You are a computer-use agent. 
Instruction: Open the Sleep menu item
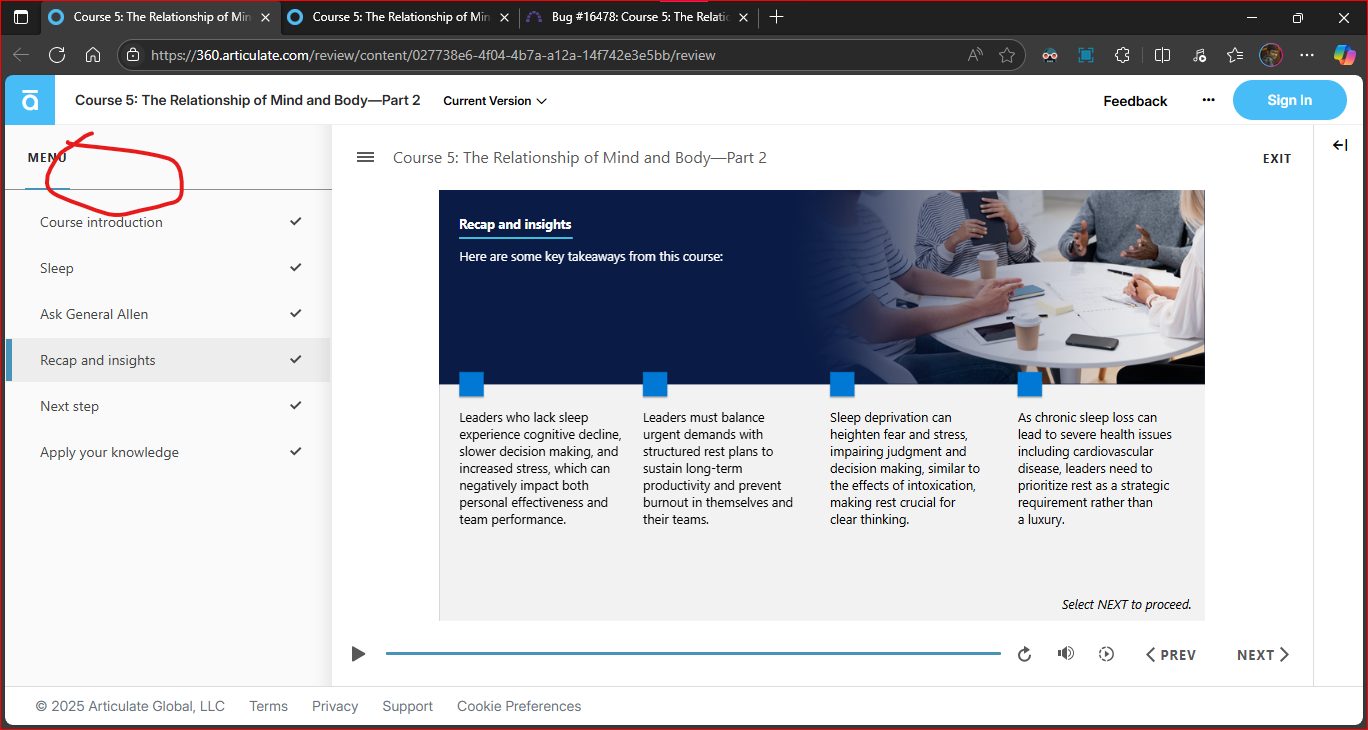(x=167, y=268)
